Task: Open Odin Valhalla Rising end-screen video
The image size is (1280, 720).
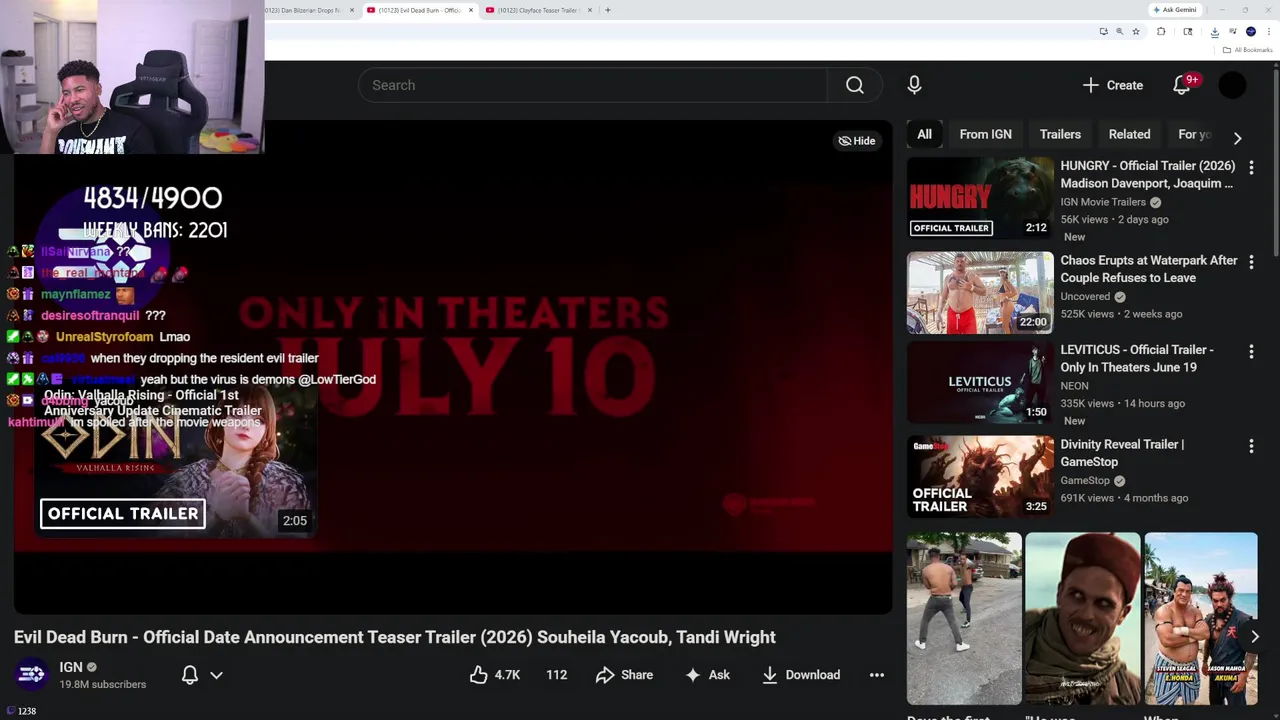Action: point(175,460)
